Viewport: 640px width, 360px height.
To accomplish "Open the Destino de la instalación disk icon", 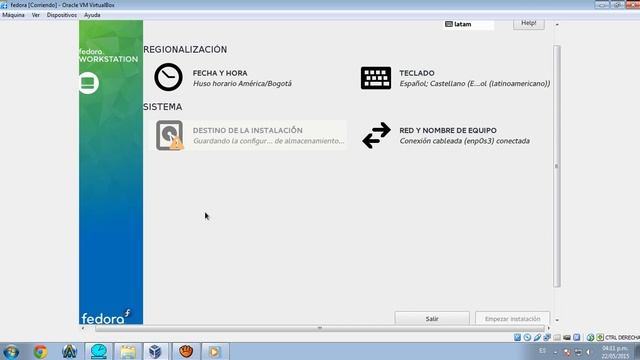I will 169,135.
